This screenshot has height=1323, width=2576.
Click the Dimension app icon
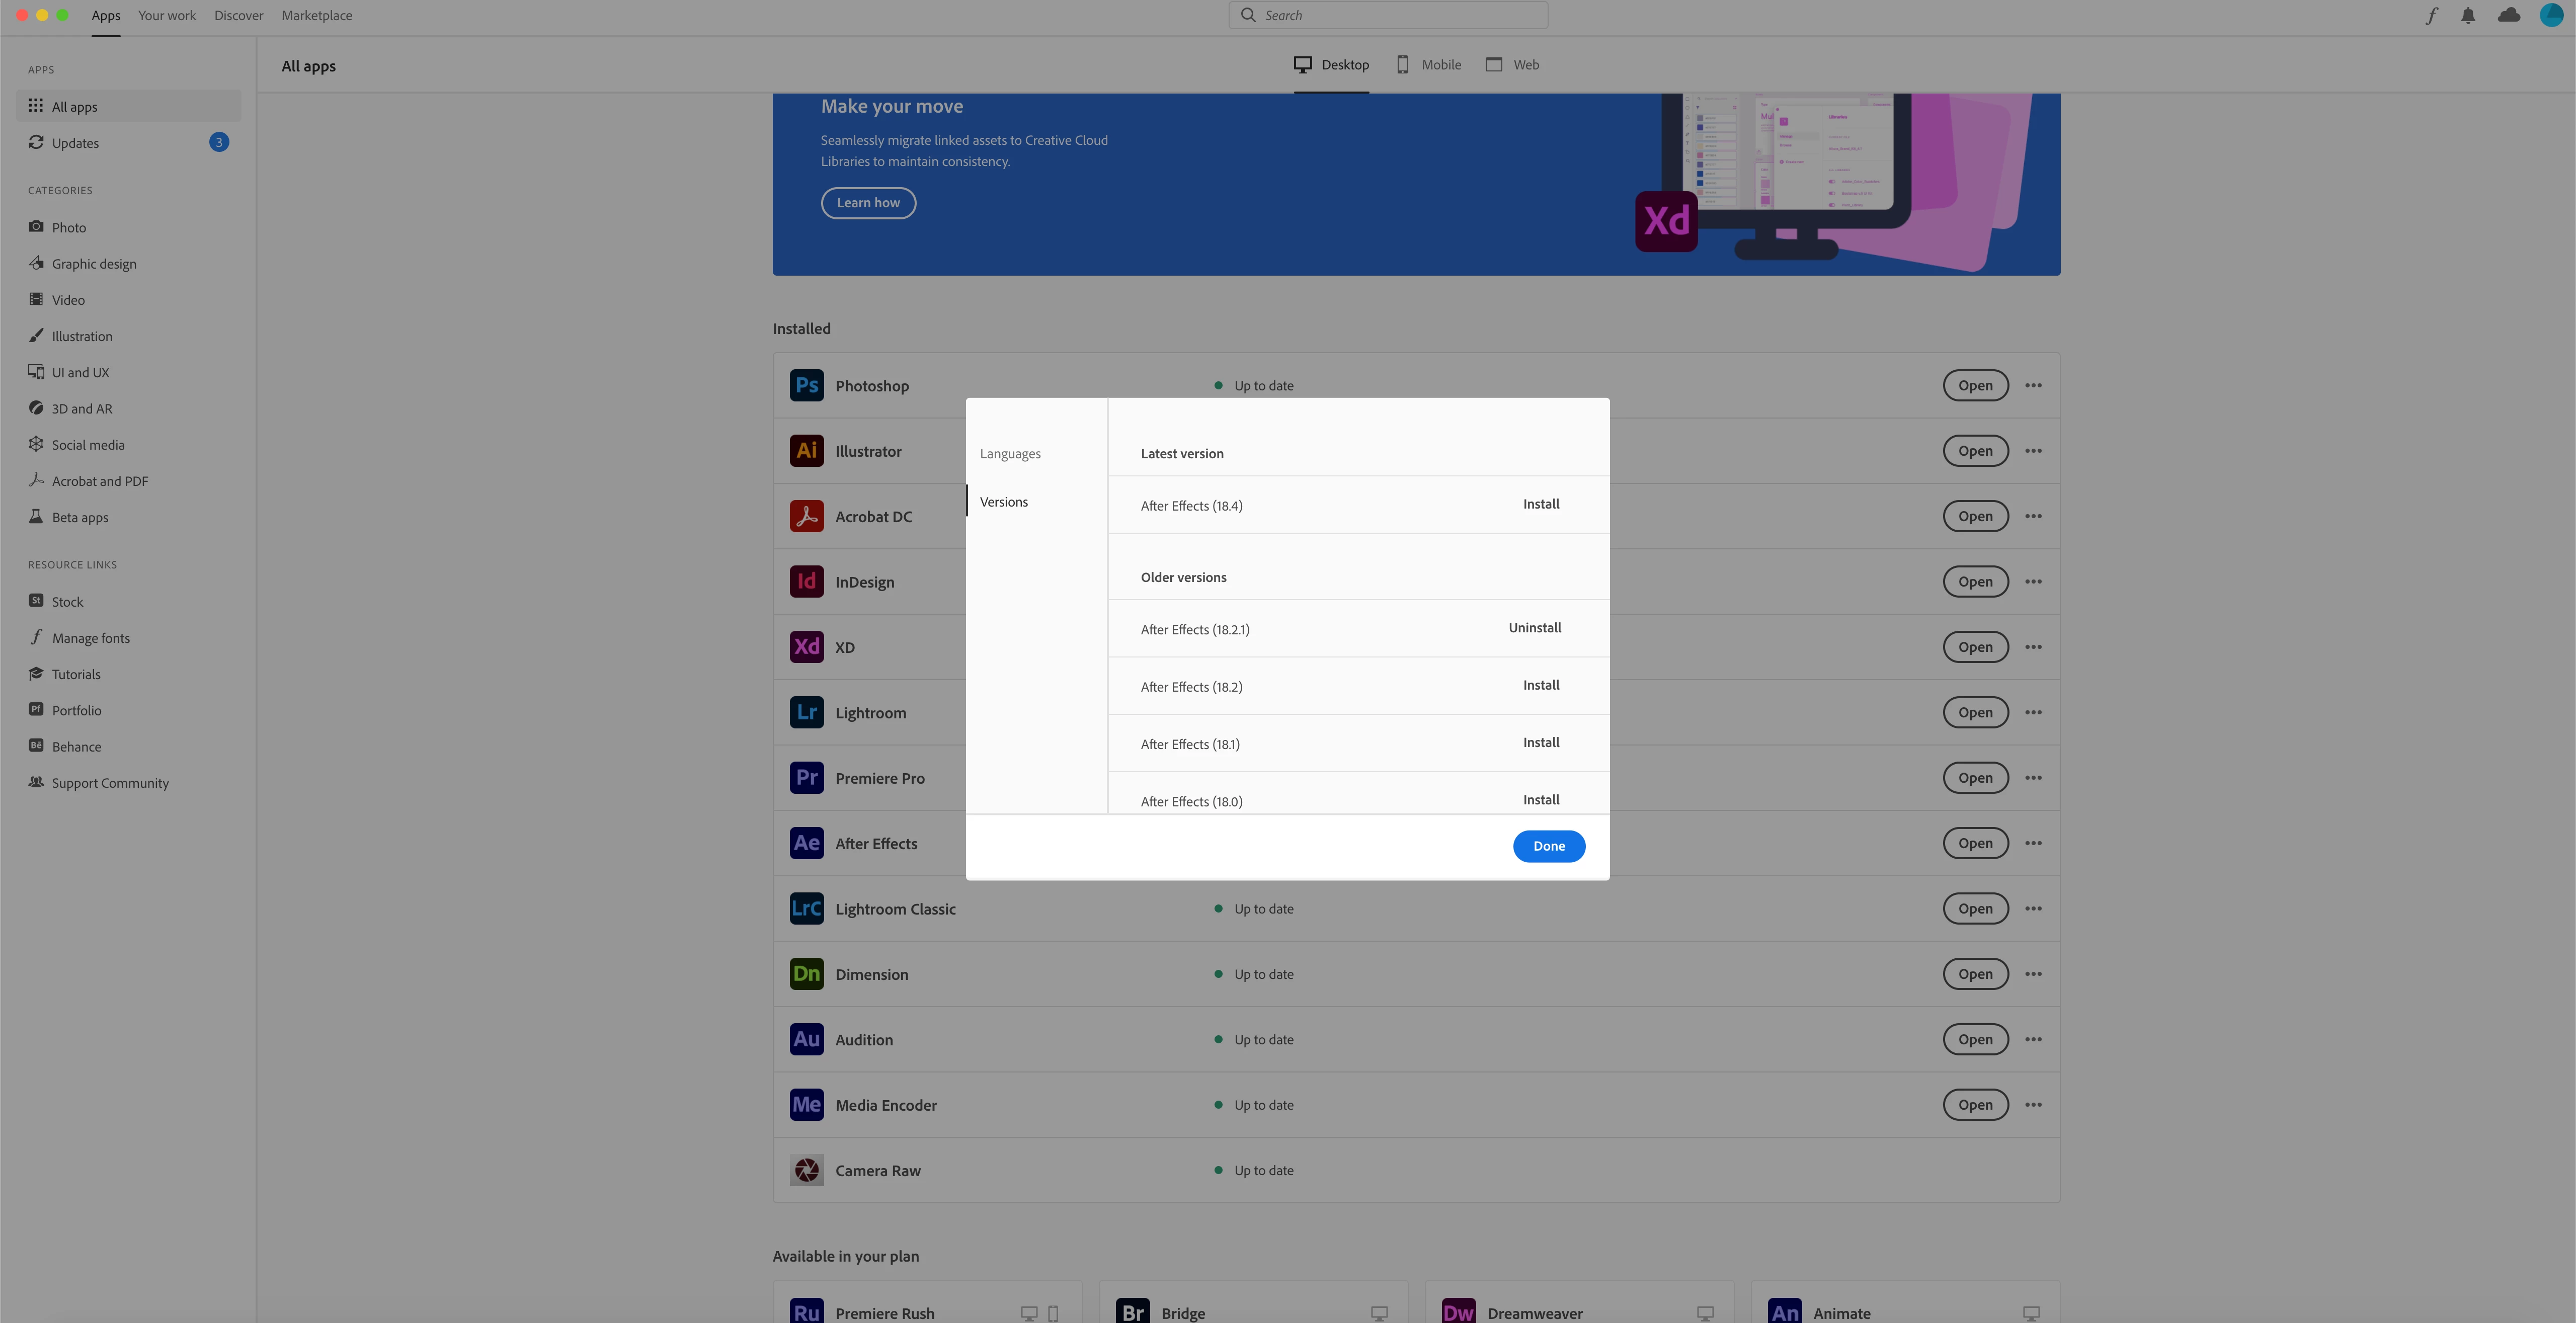point(806,974)
